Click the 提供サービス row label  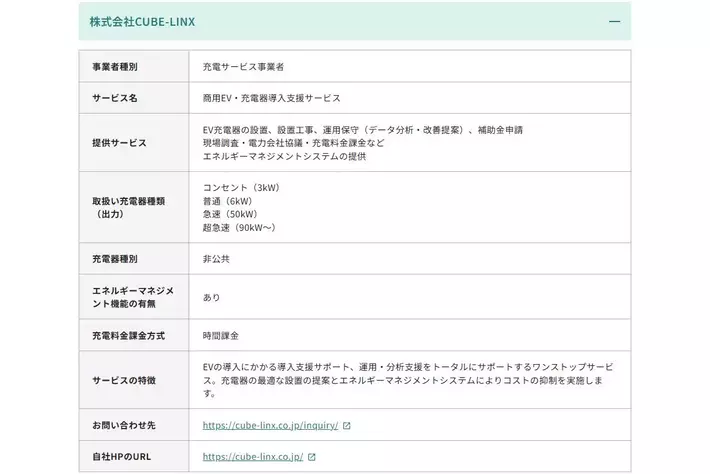tap(119, 143)
